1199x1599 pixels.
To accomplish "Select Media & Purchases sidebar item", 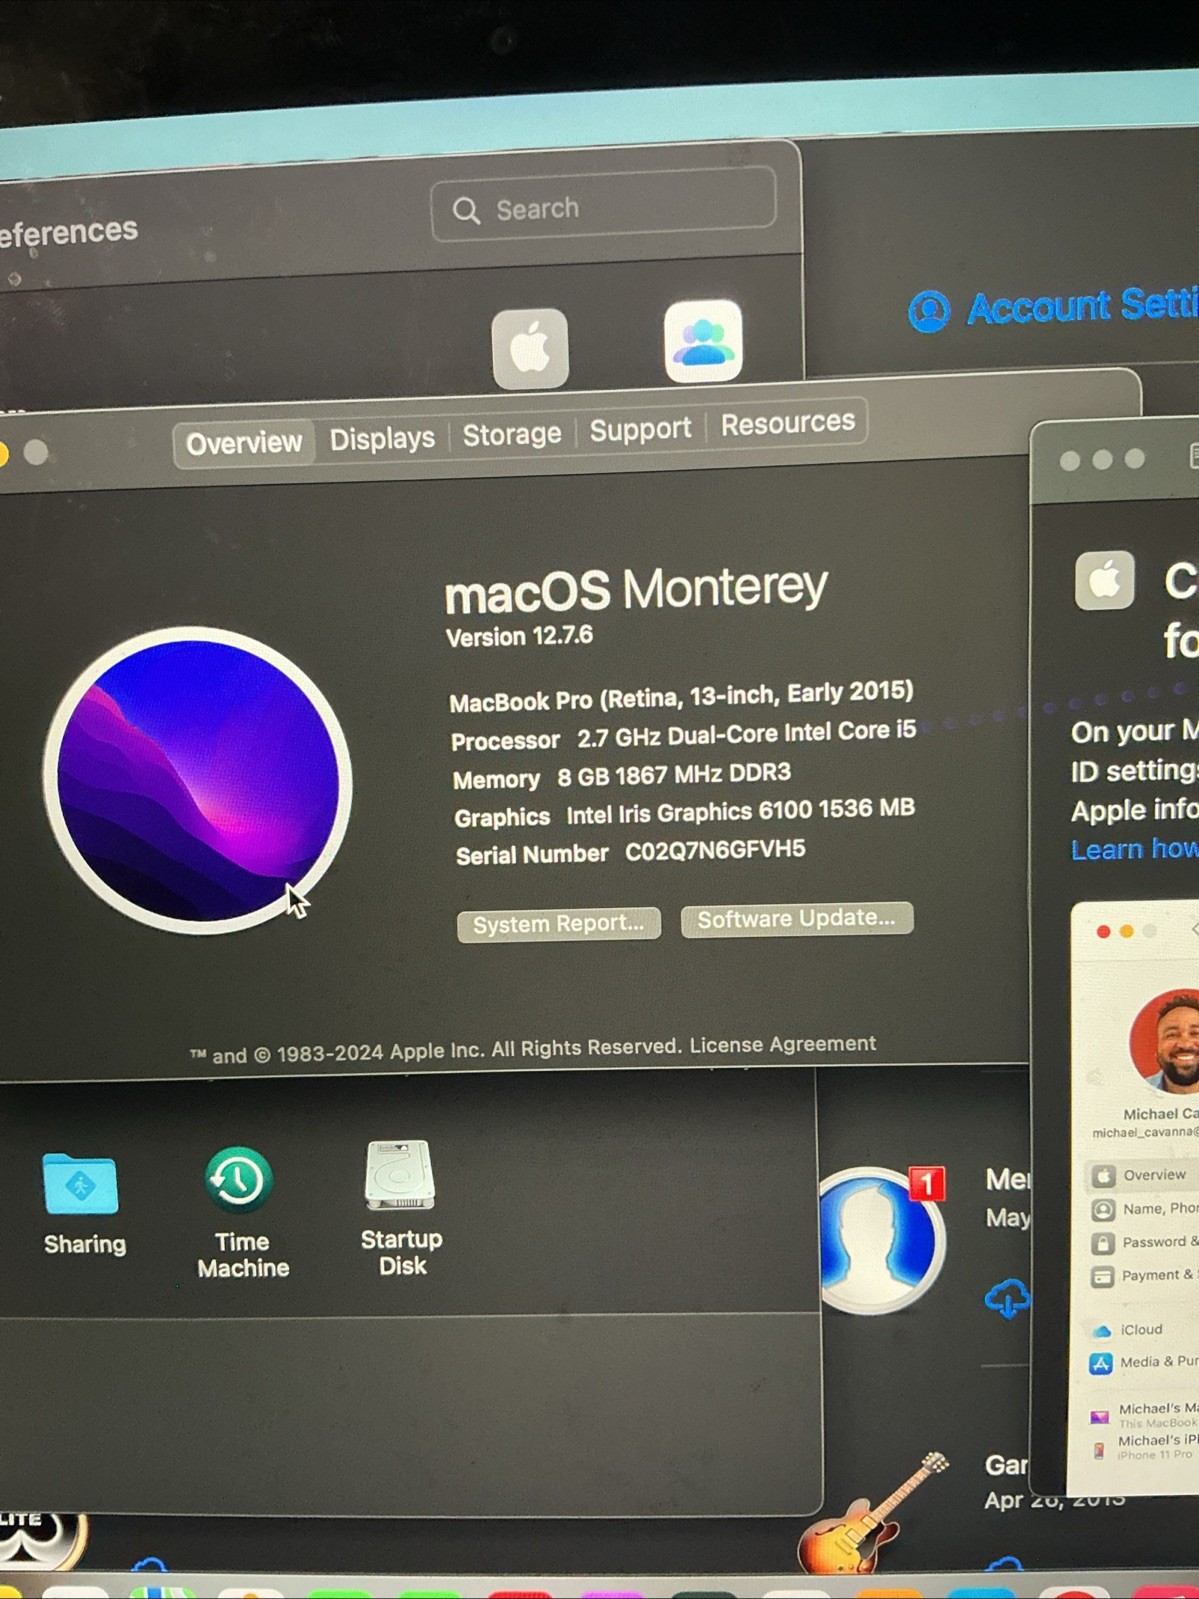I will (1145, 1362).
